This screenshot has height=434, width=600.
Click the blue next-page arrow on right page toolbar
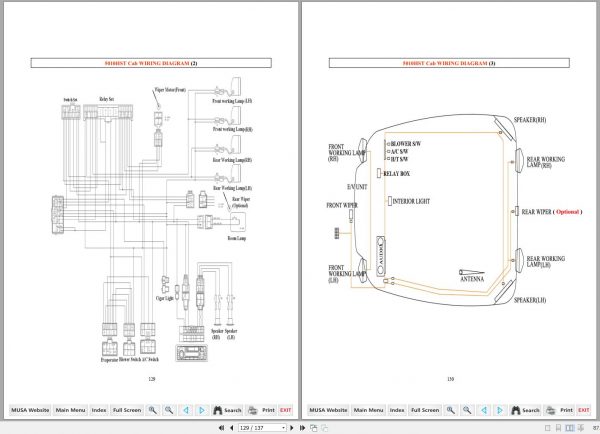point(500,410)
